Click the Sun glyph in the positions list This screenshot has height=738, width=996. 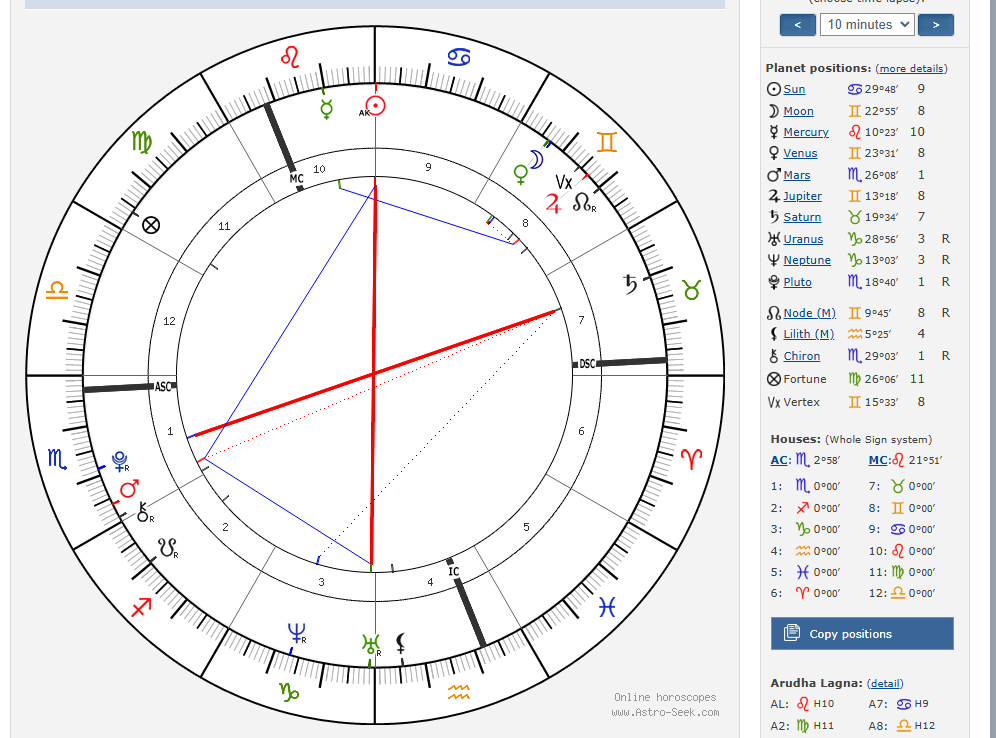[x=774, y=90]
